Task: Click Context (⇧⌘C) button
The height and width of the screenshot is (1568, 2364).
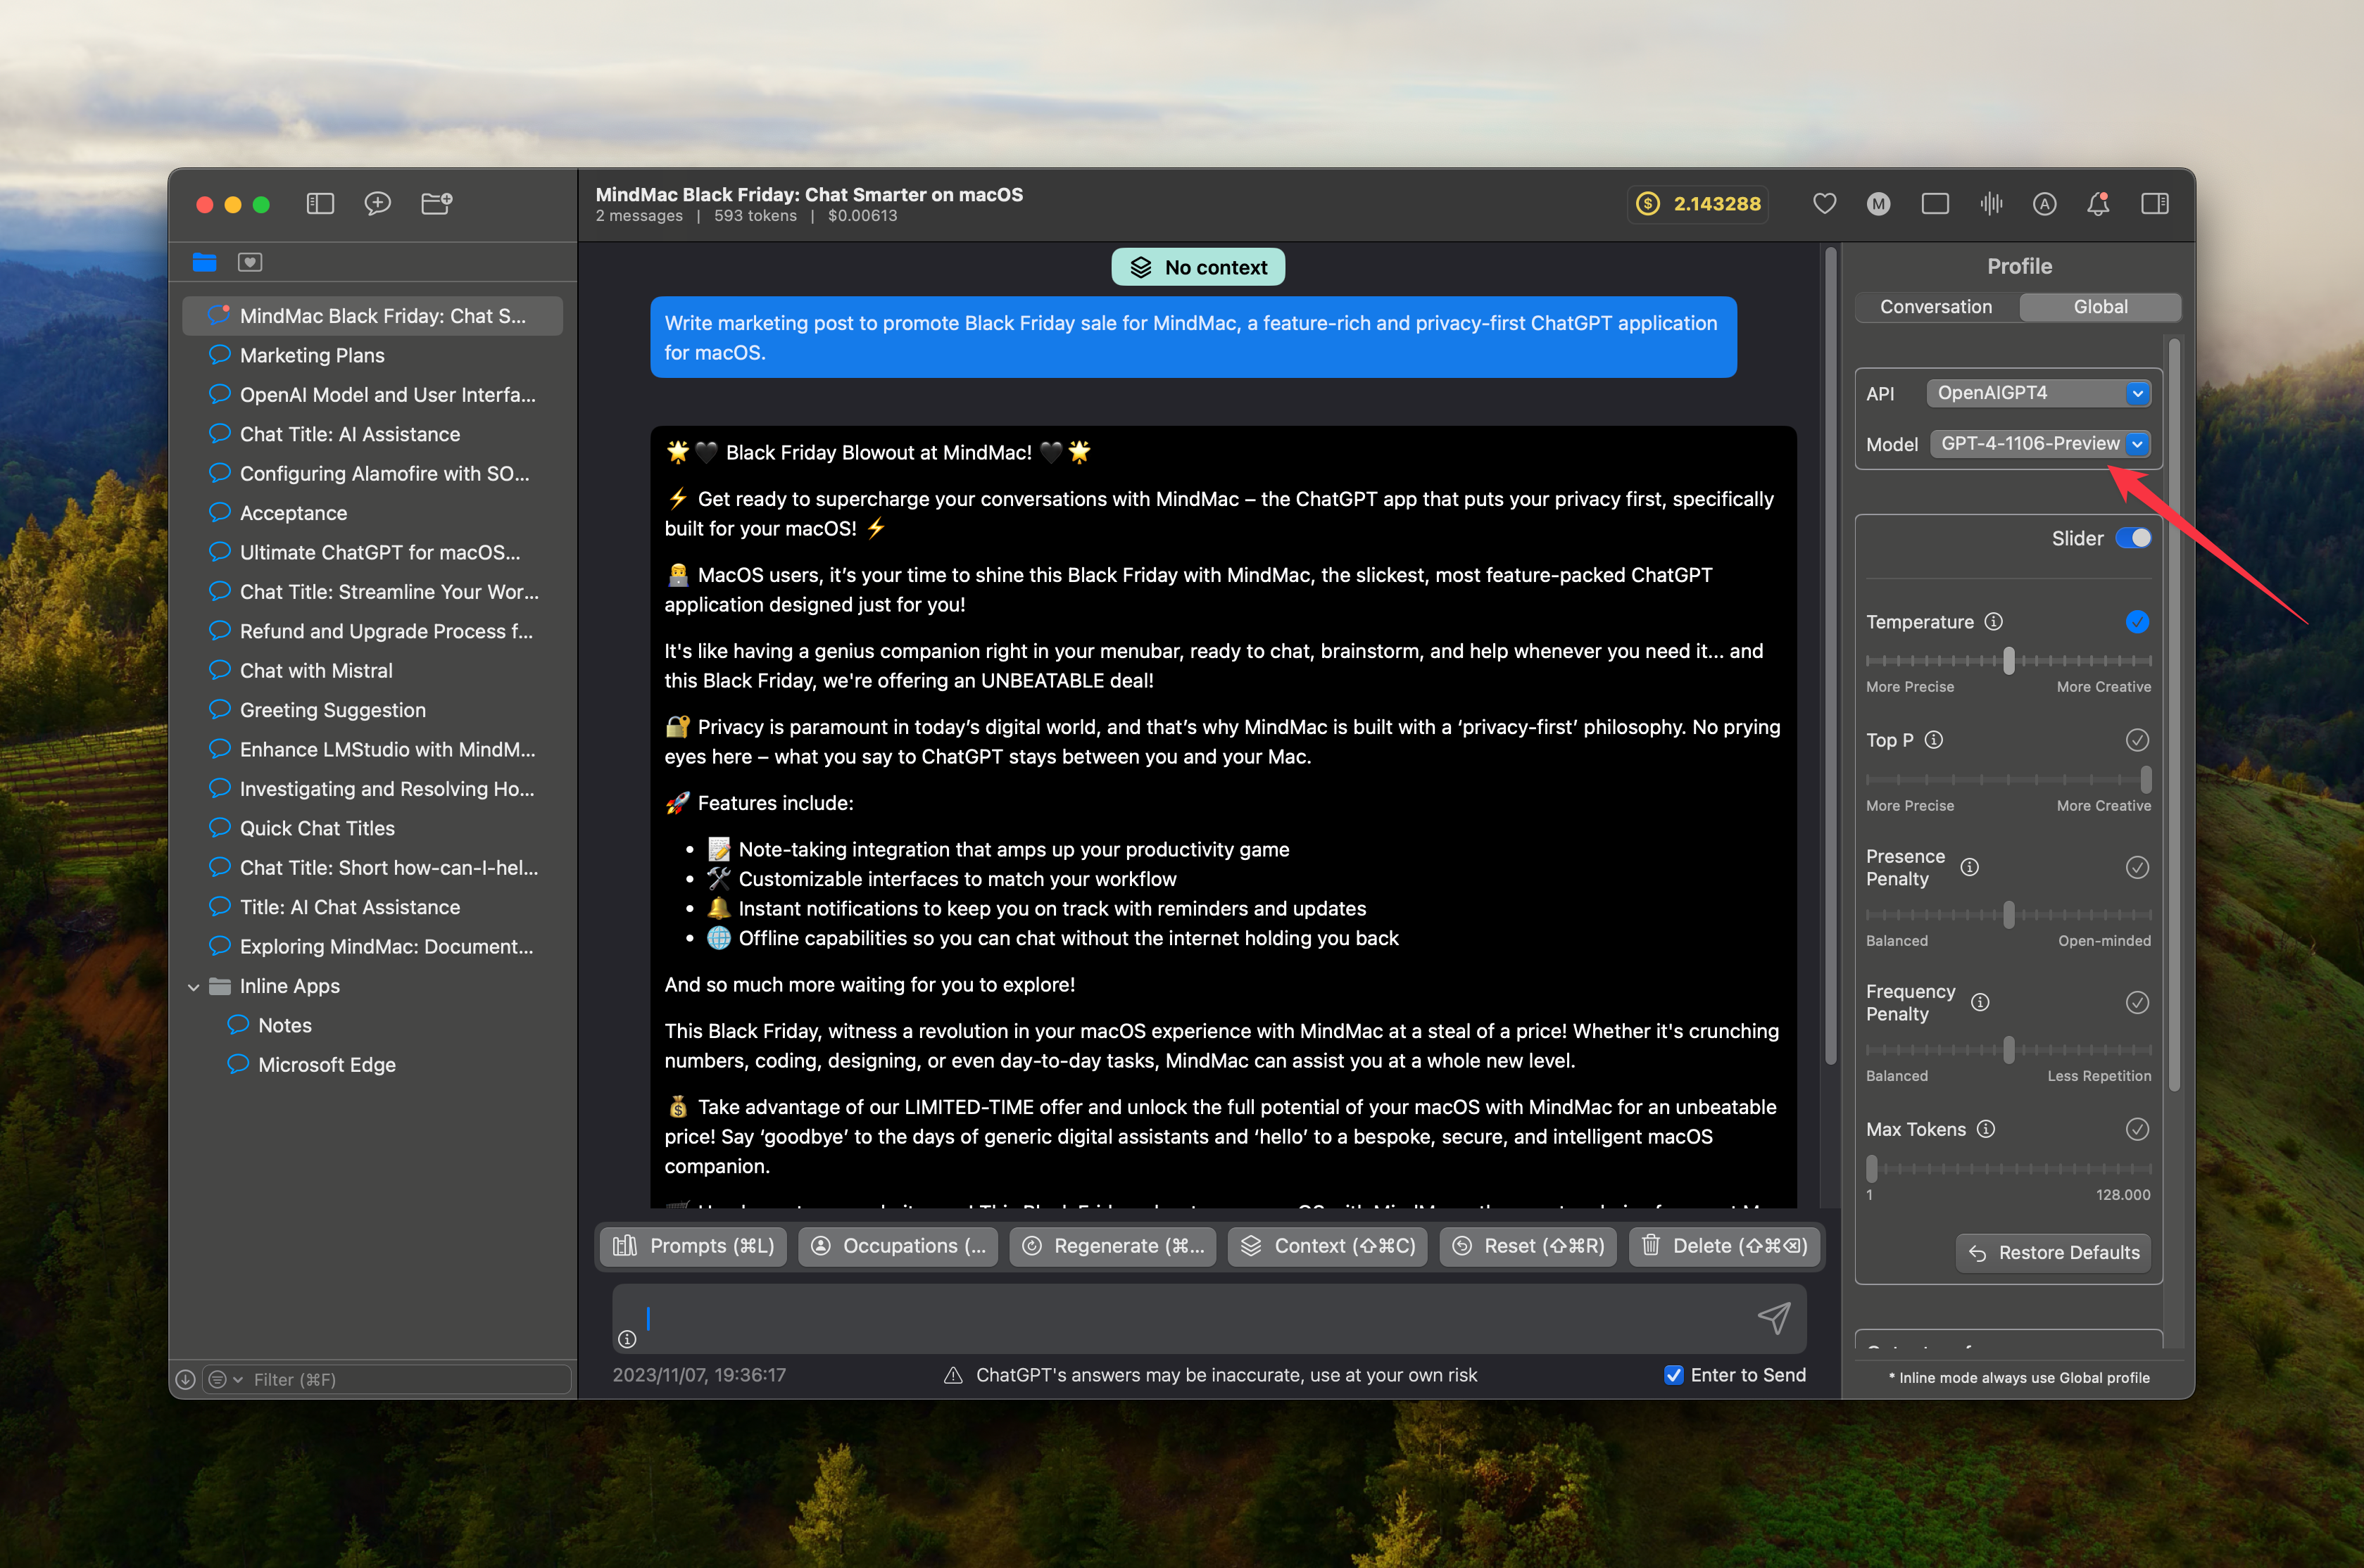Action: tap(1329, 1246)
